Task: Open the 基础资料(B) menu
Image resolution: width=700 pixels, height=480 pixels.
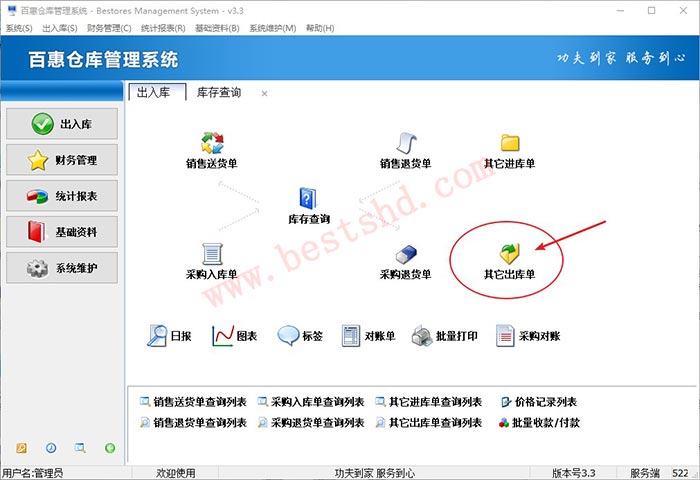Action: click(217, 28)
